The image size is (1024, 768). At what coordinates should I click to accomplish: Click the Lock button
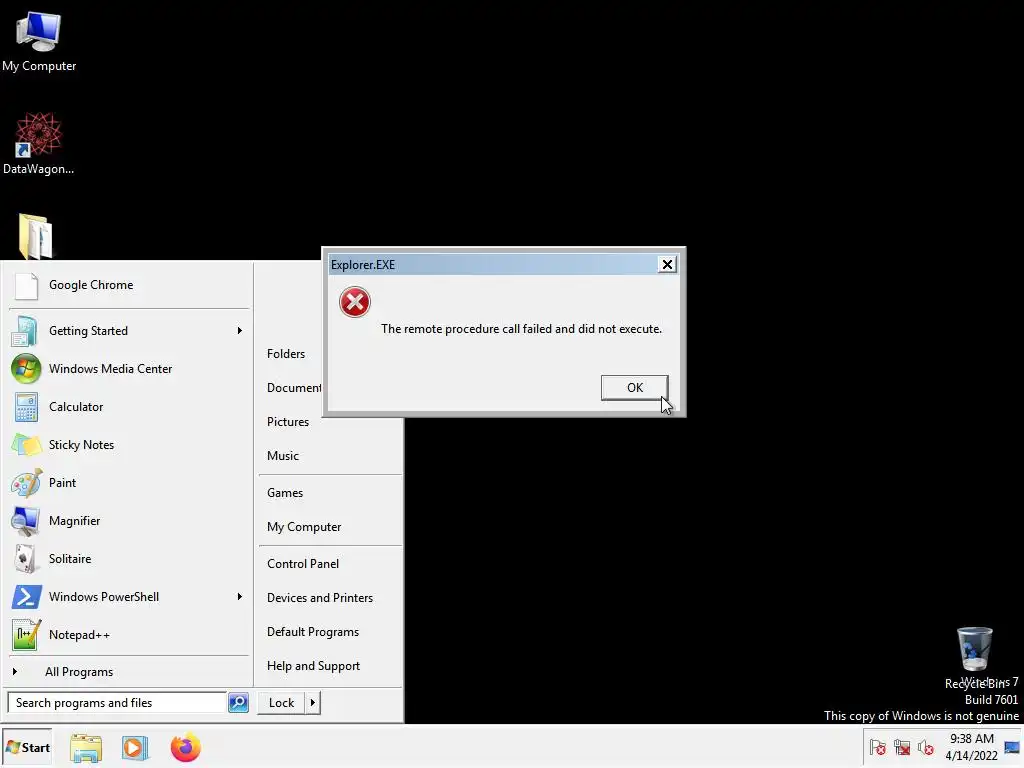pos(281,703)
